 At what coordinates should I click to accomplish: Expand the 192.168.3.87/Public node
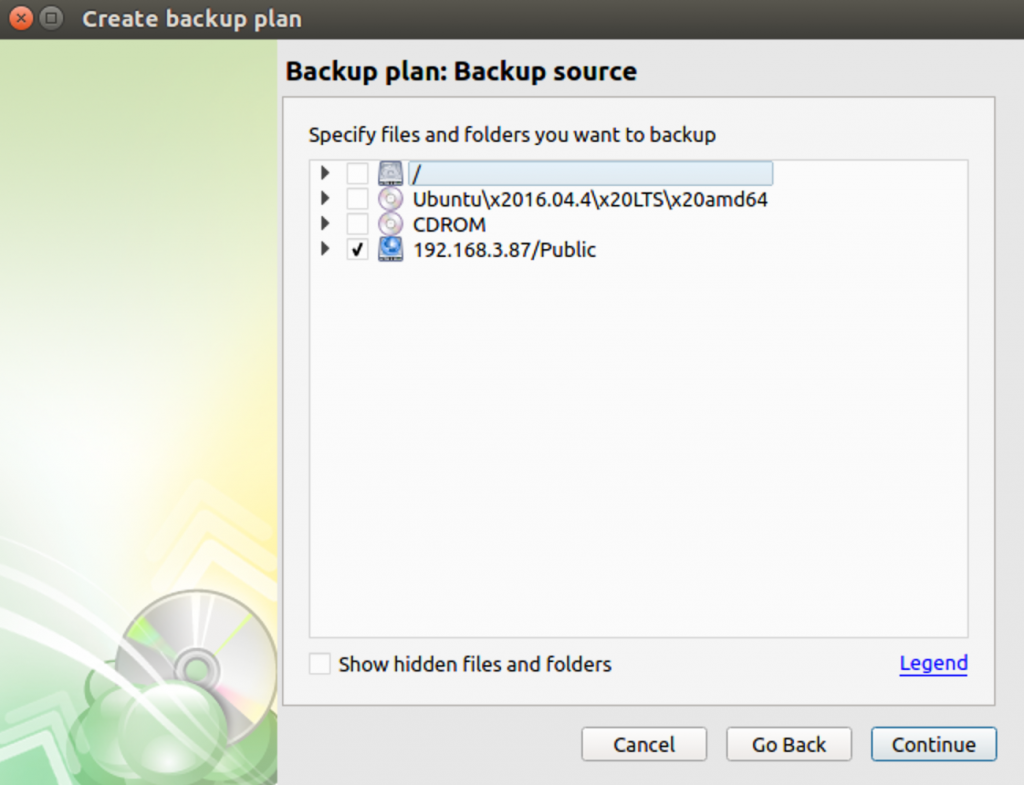click(x=325, y=249)
